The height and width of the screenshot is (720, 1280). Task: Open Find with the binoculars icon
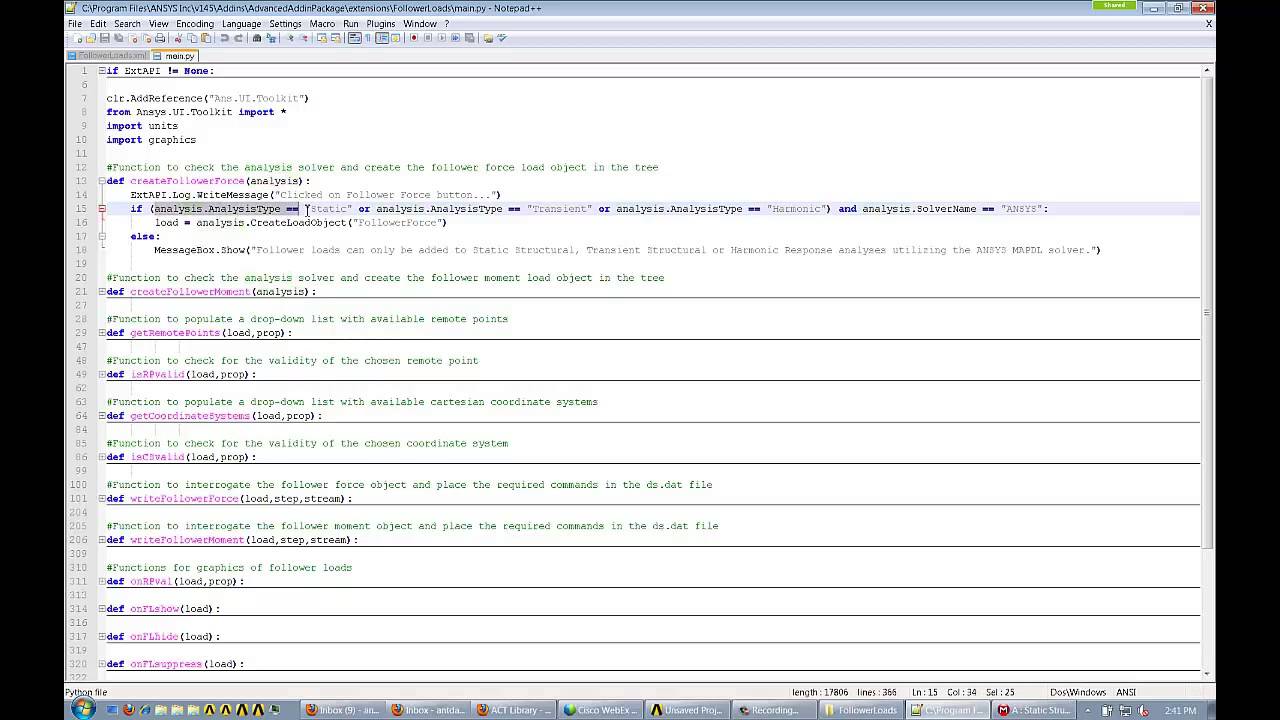point(256,38)
